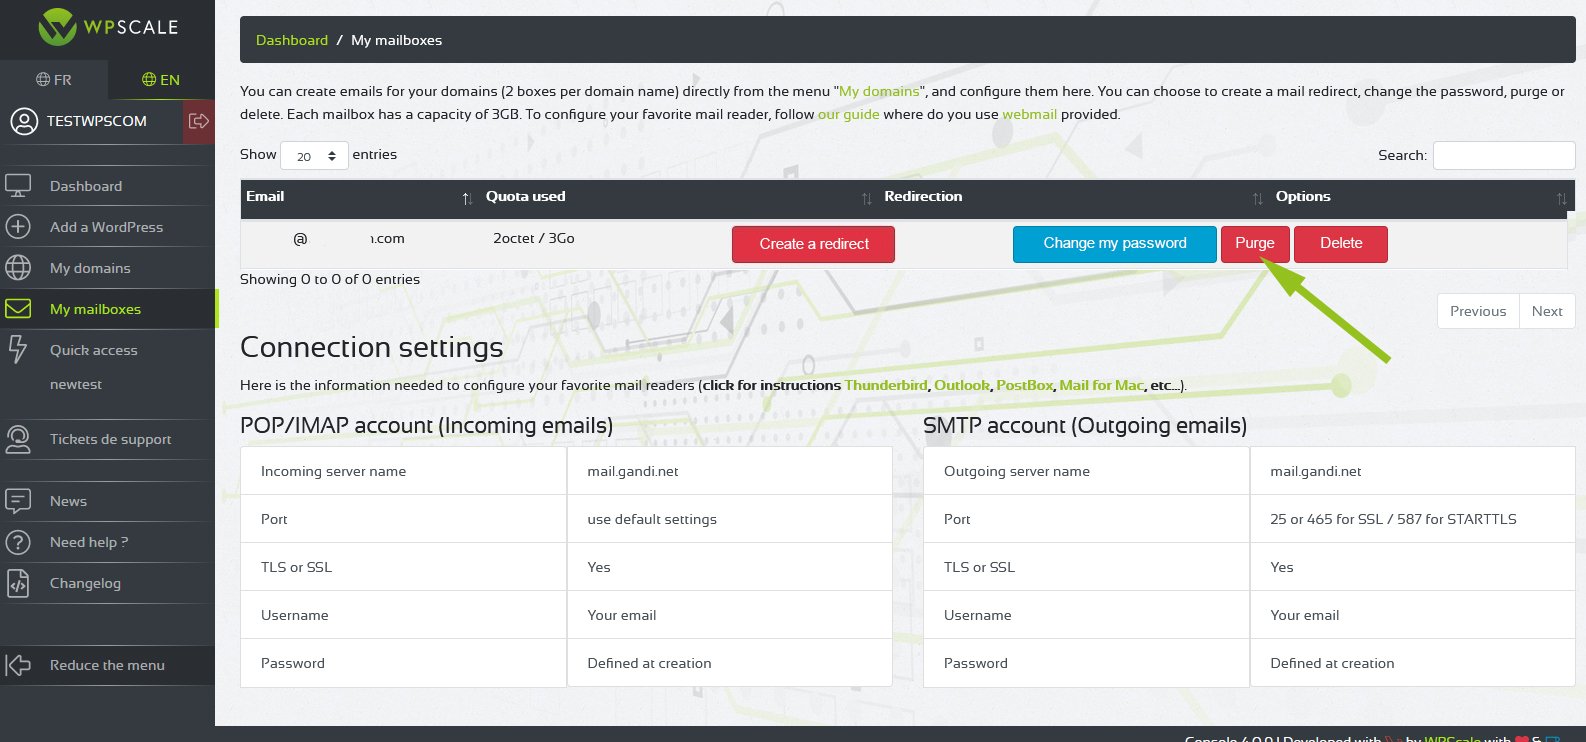
Task: Click into the Search input field
Action: pyautogui.click(x=1503, y=156)
